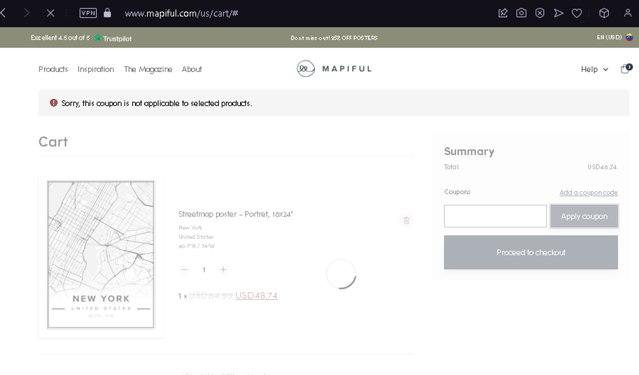Screen dimensions: 639x375
Task: Expand the Help dropdown
Action: click(x=594, y=69)
